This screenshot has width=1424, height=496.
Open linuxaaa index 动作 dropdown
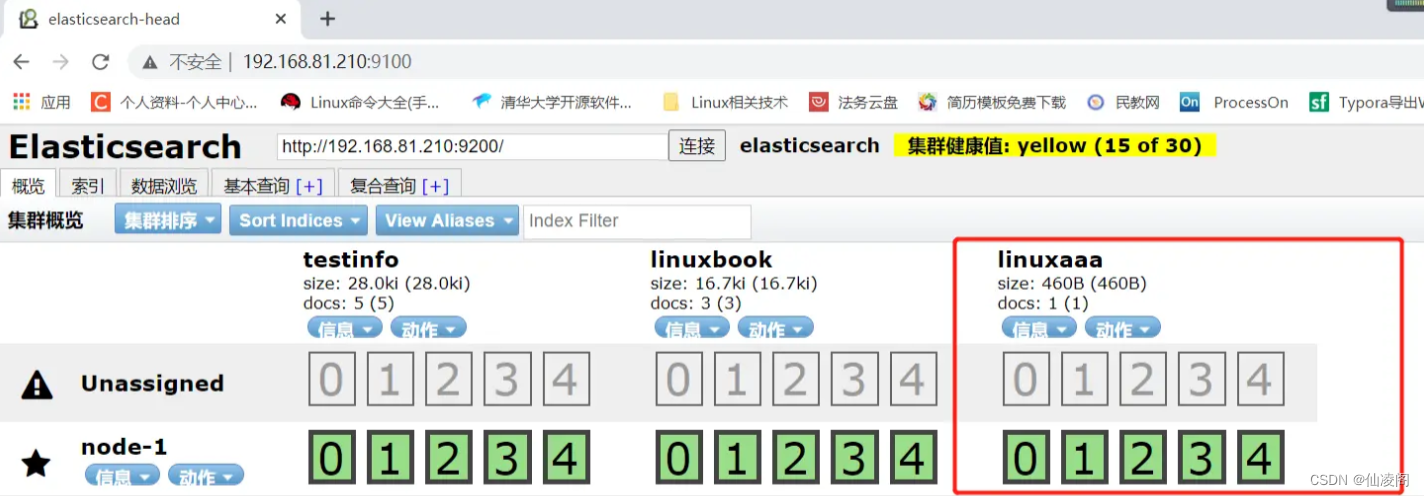pyautogui.click(x=1122, y=328)
